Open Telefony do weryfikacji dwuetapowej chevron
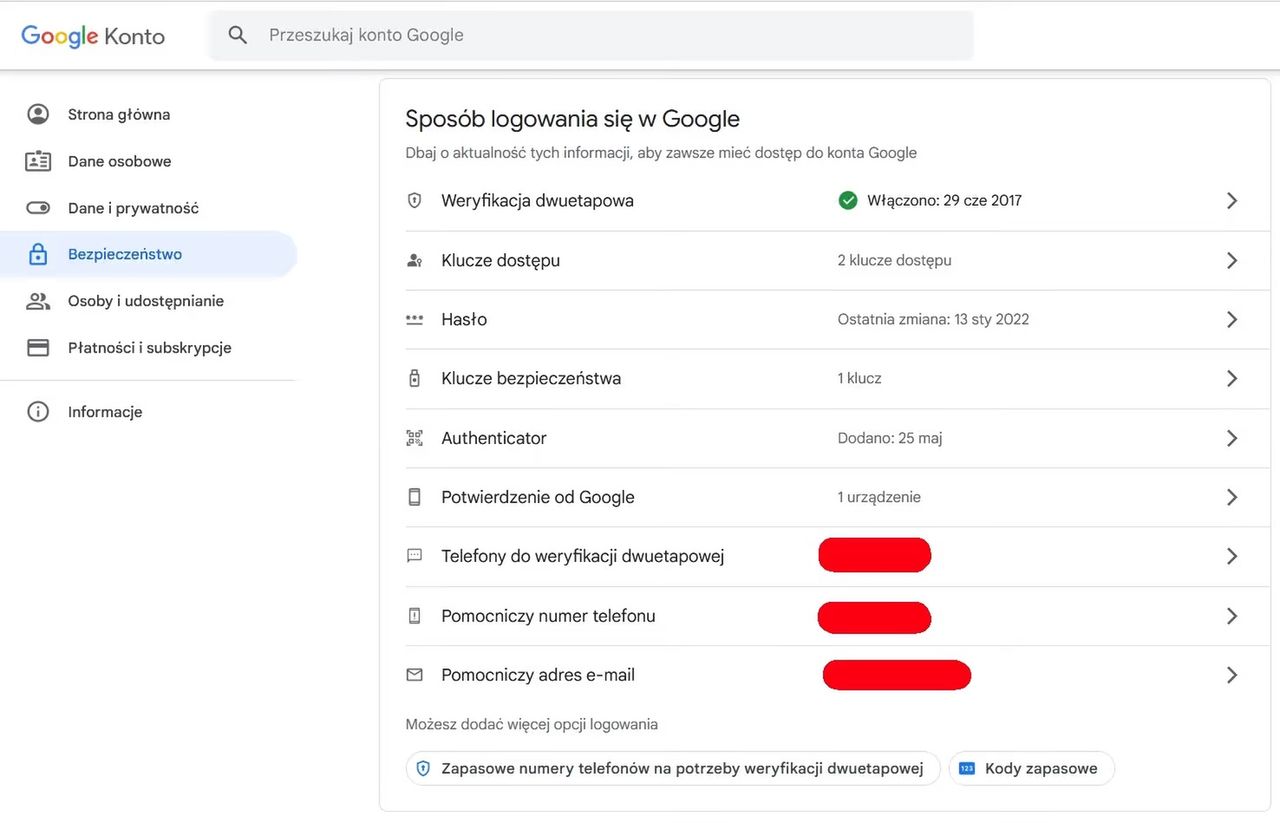 pyautogui.click(x=1232, y=557)
